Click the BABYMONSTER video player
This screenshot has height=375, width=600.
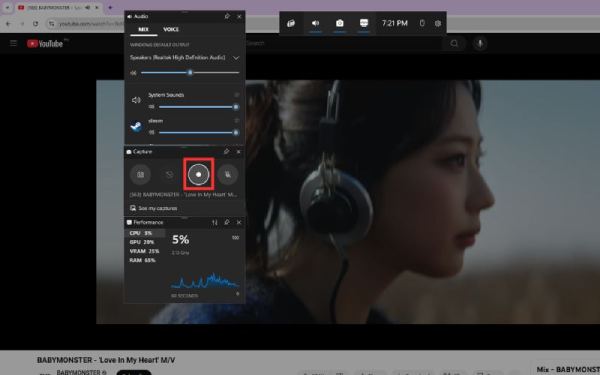click(348, 202)
